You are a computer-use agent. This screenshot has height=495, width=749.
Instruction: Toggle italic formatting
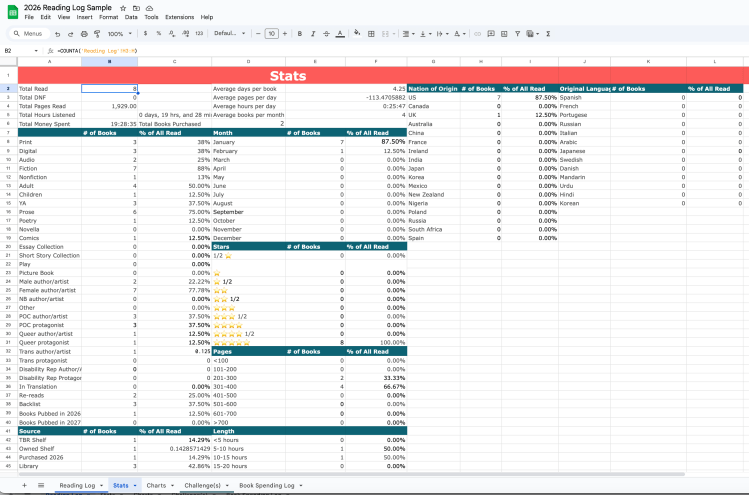[313, 33]
